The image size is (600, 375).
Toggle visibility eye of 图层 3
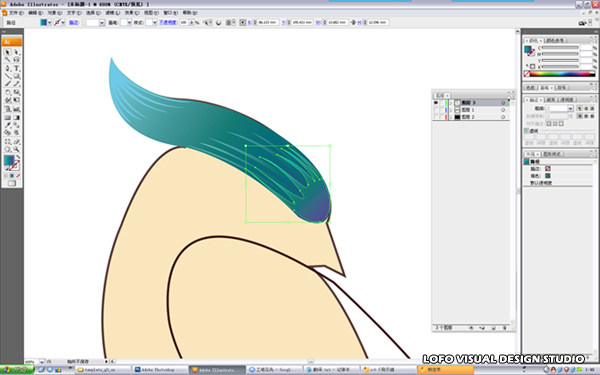pos(436,103)
